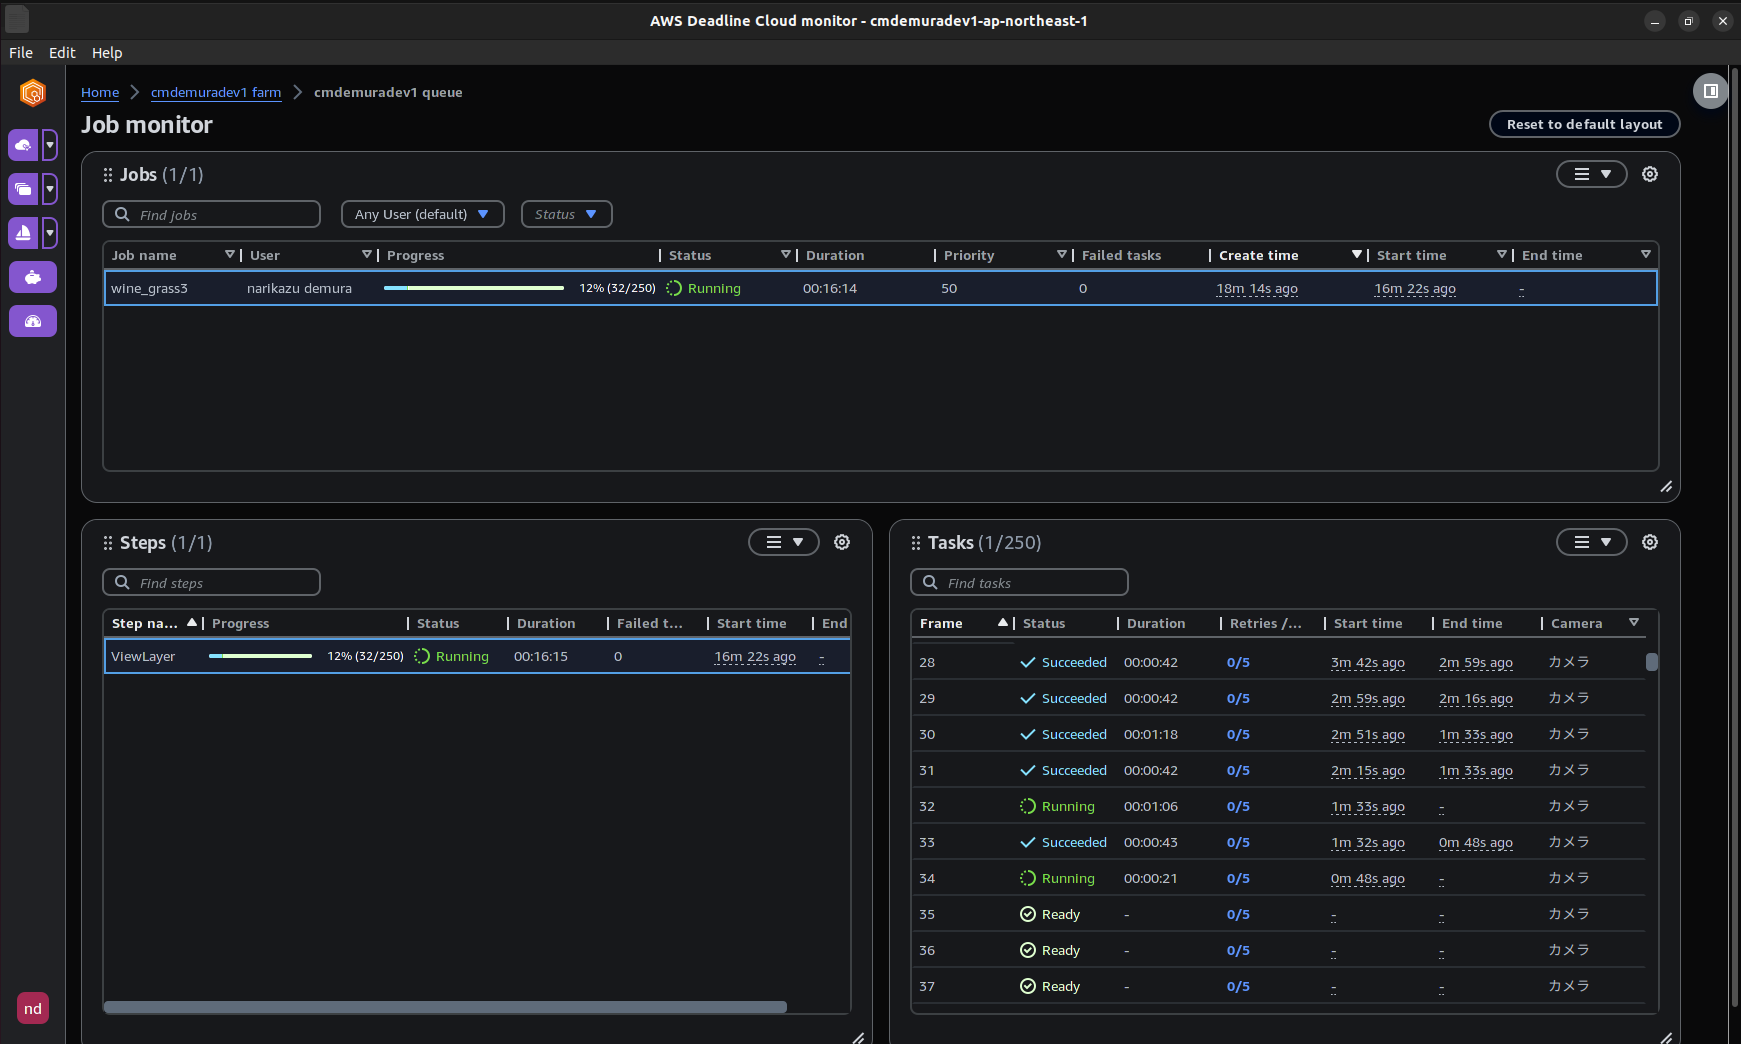Open the Status filter dropdown
This screenshot has width=1741, height=1044.
pos(567,214)
